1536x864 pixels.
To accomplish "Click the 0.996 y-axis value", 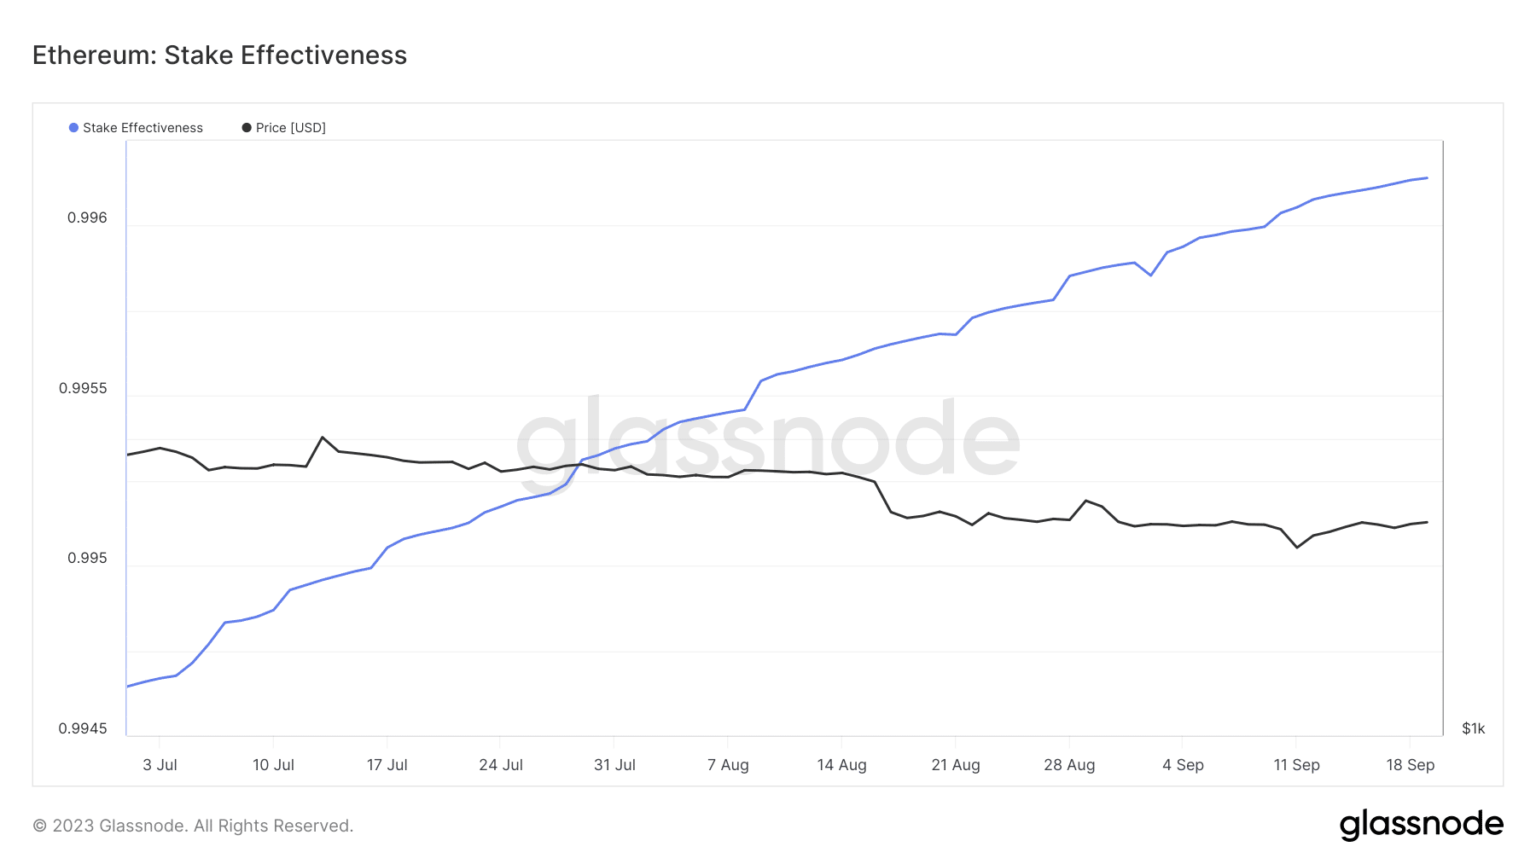I will 87,218.
